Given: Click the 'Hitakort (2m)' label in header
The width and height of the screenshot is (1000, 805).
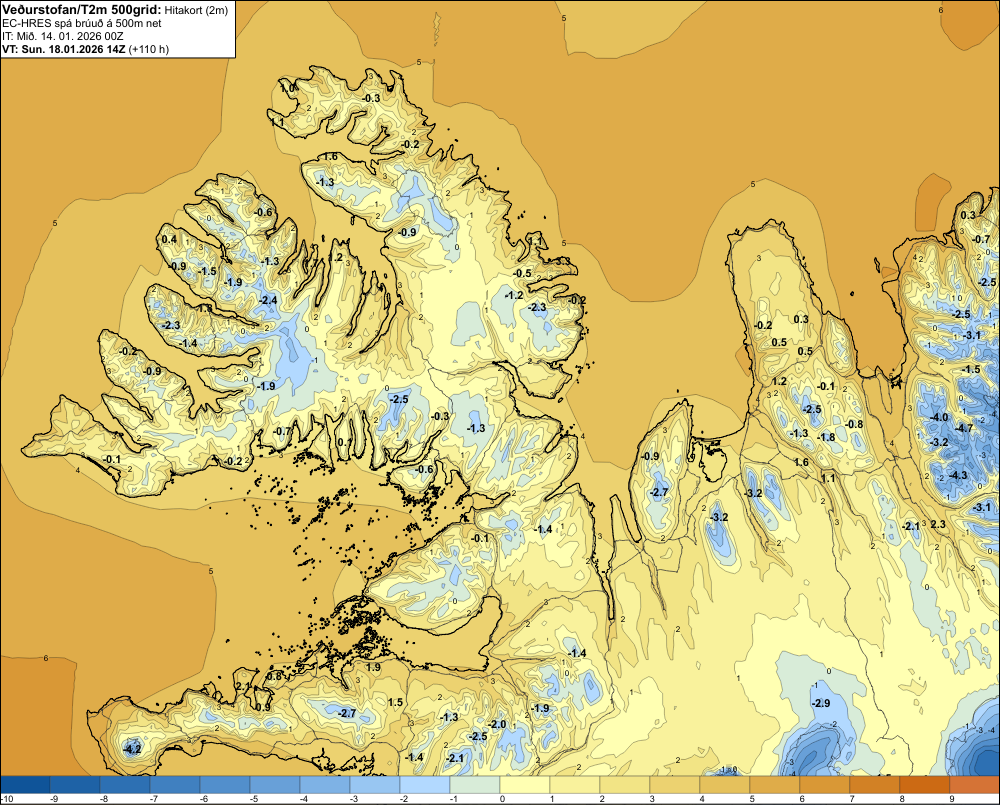Looking at the screenshot, I should coord(196,10).
